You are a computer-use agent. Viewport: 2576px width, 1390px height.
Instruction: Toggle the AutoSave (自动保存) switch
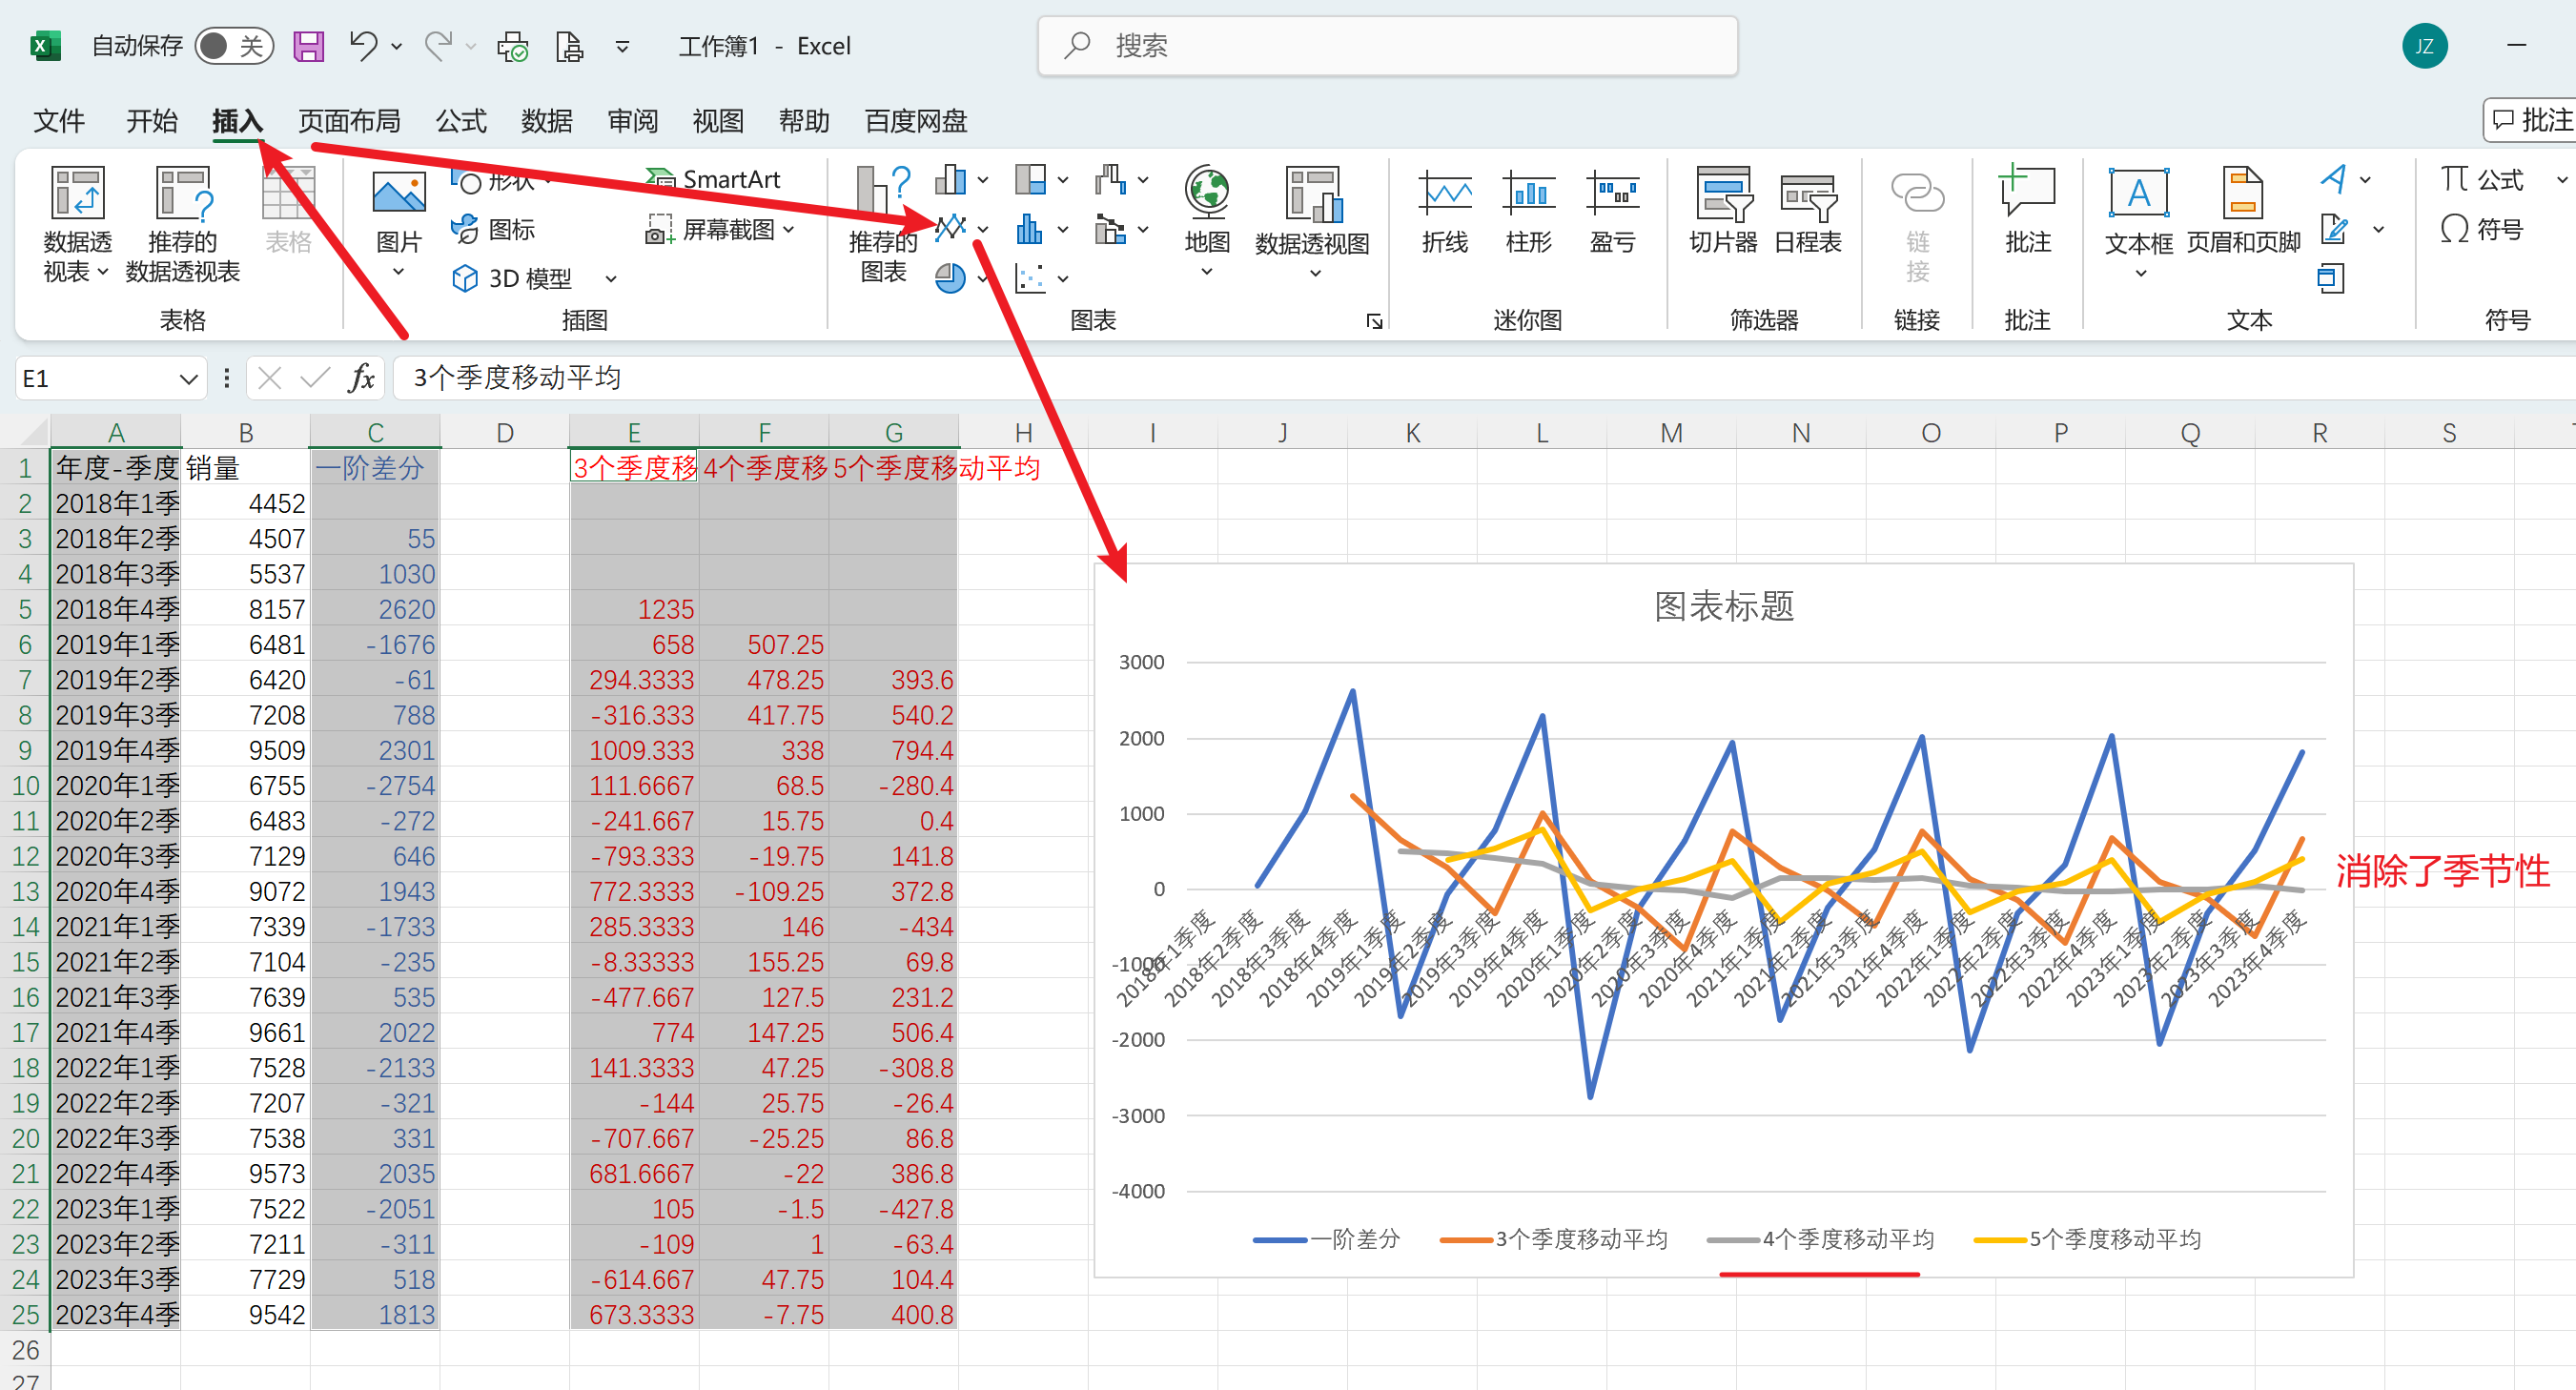[x=234, y=46]
